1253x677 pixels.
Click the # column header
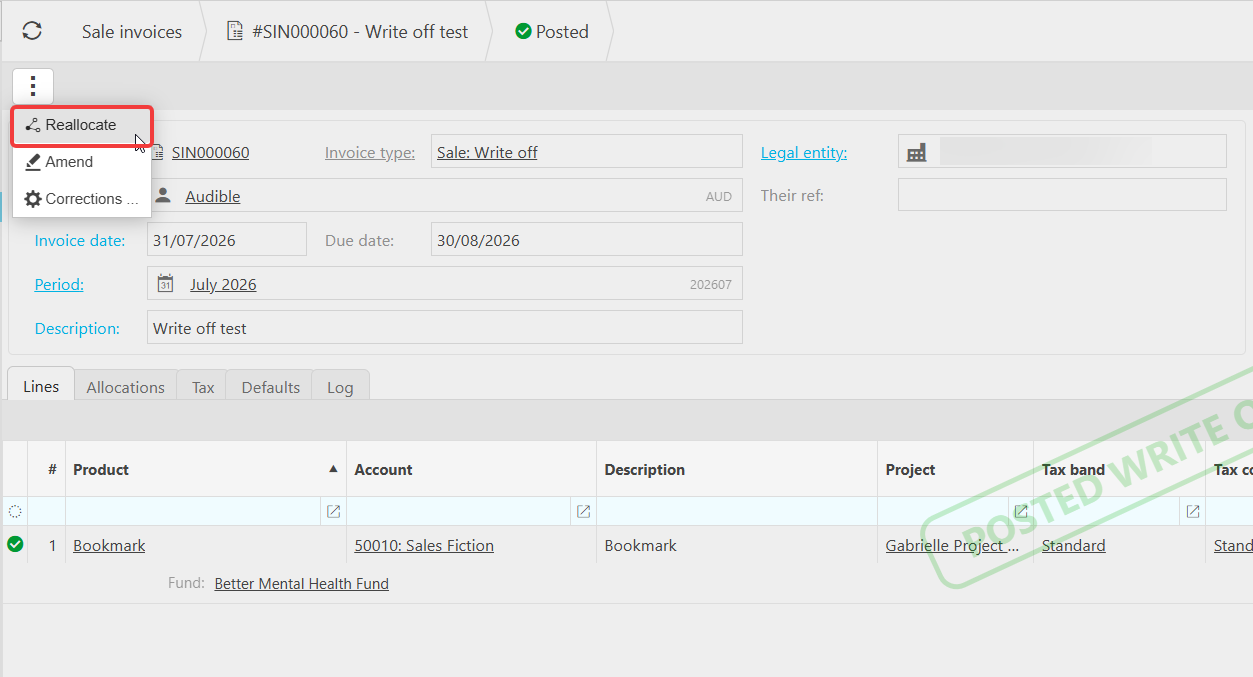(47, 469)
